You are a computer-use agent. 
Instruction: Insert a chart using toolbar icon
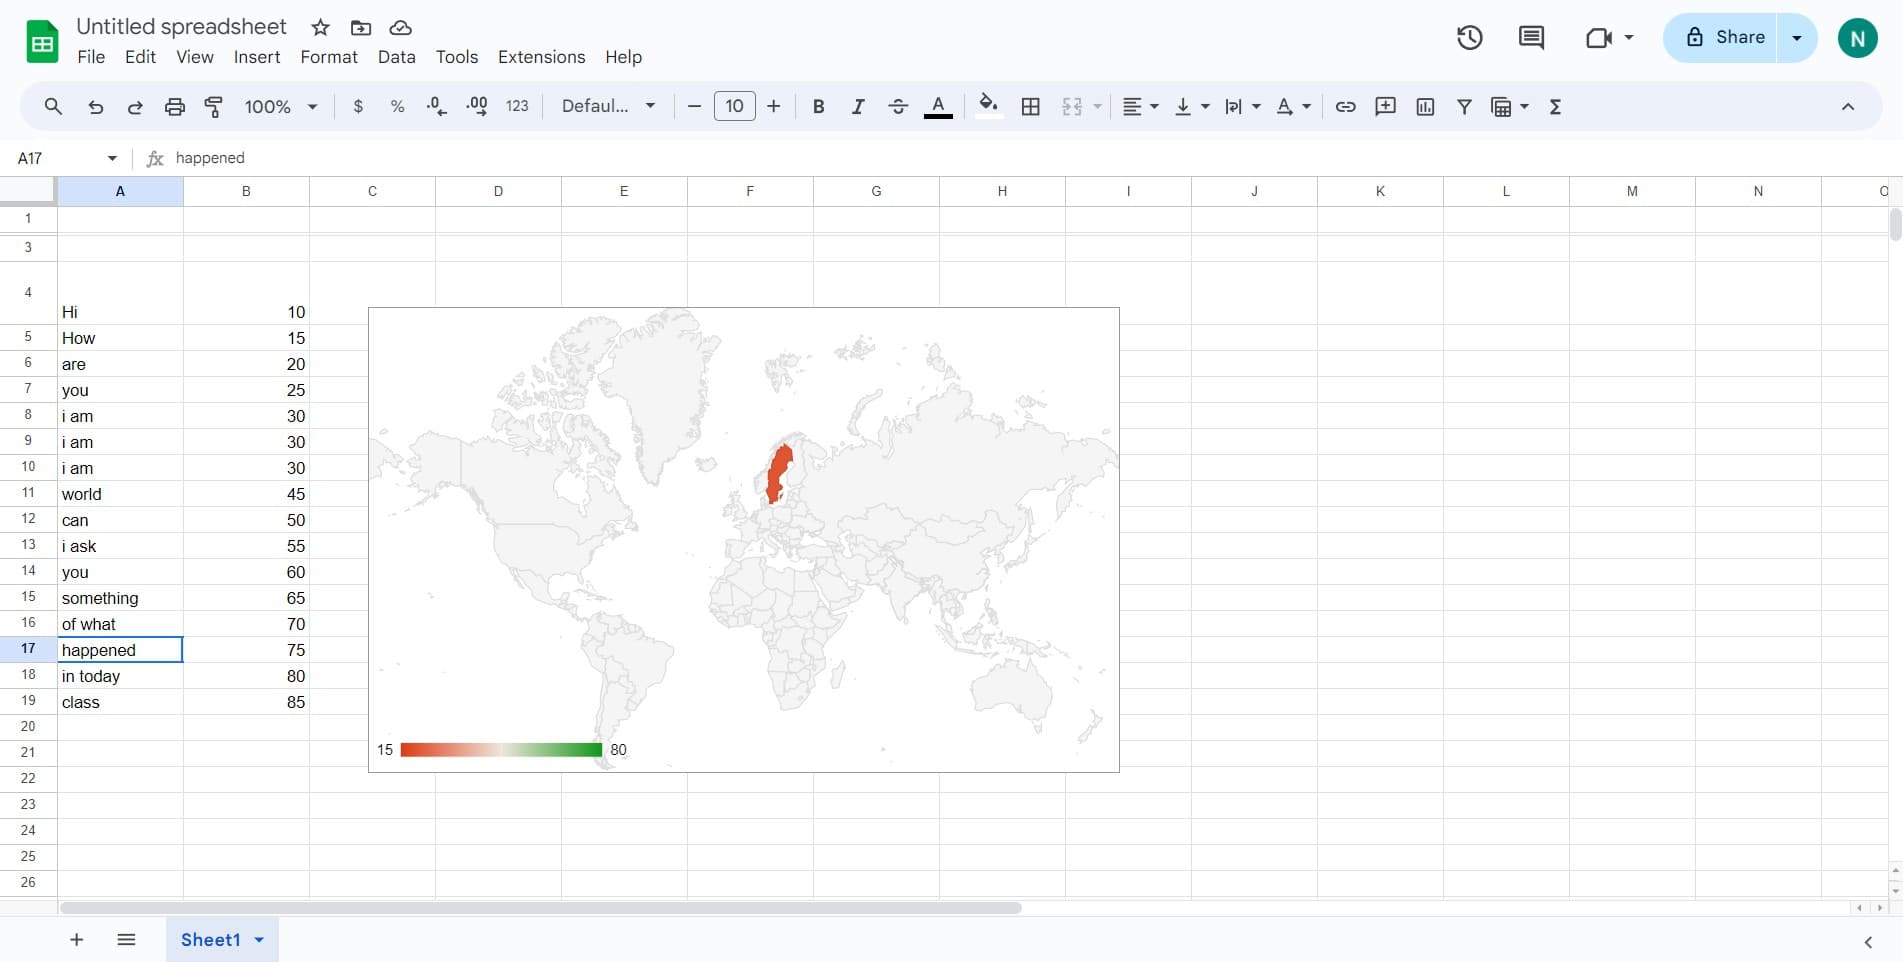(x=1425, y=107)
